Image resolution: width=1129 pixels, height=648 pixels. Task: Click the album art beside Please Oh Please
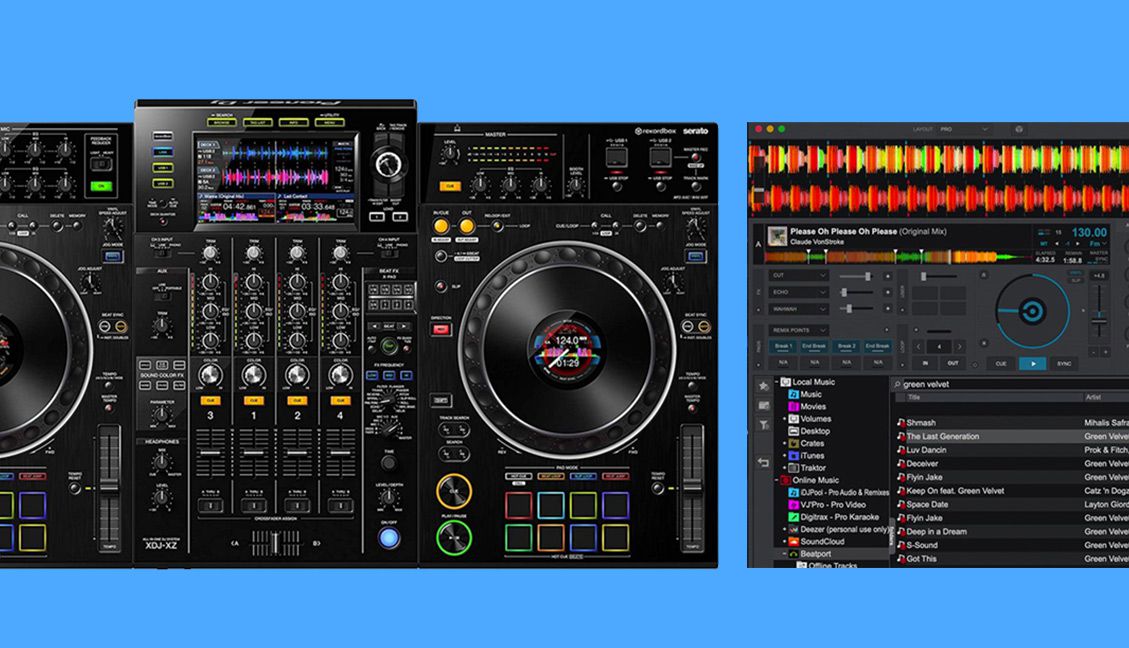pos(777,236)
